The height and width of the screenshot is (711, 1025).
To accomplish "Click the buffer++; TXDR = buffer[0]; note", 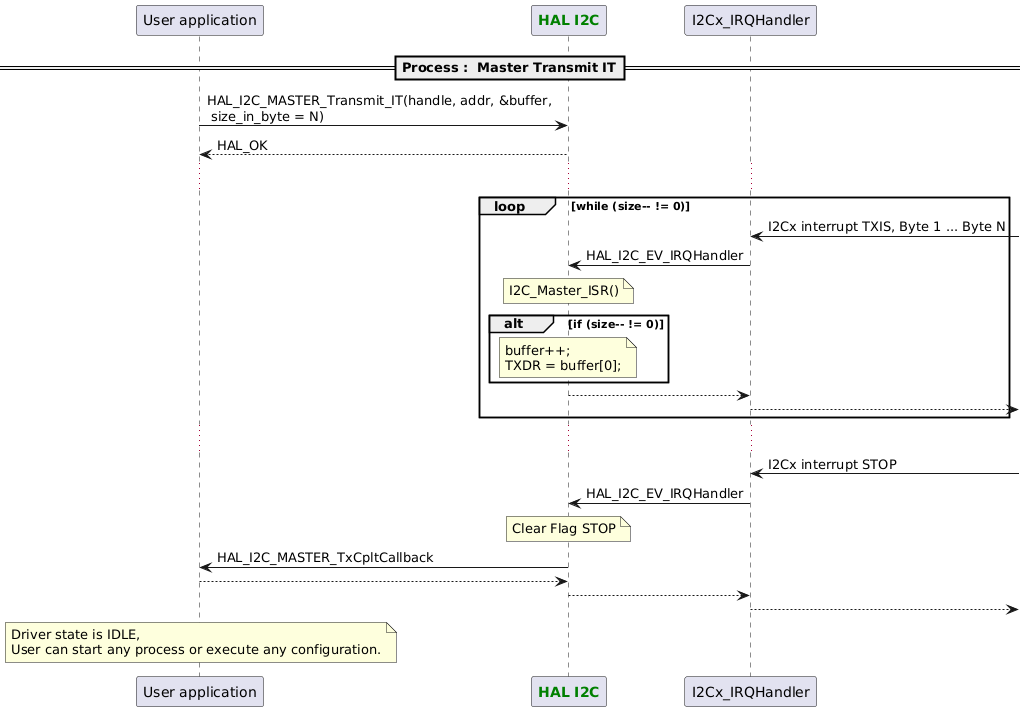I will pos(565,357).
